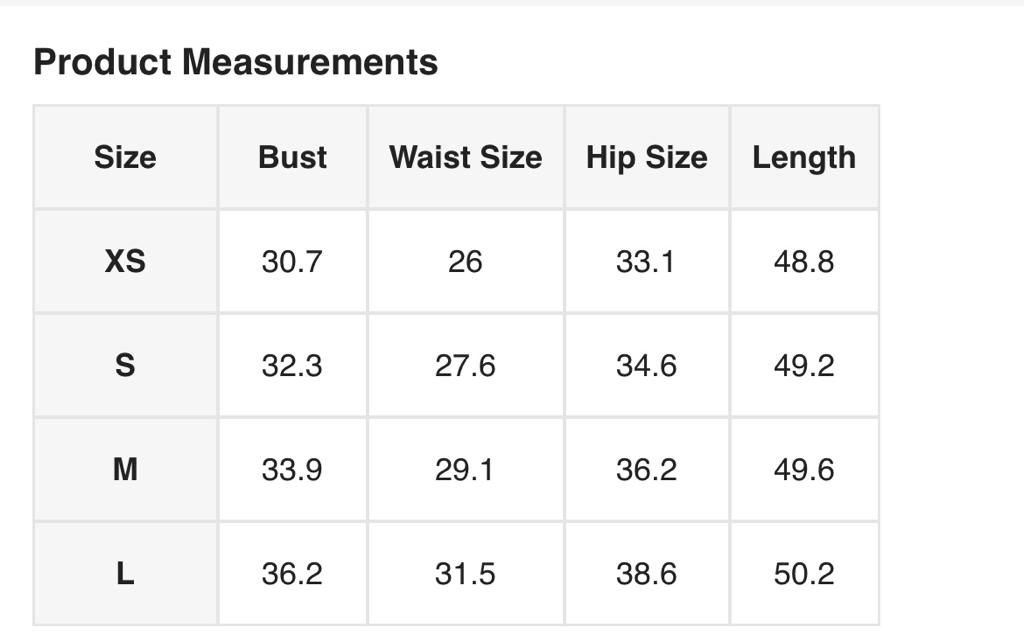
Task: Click the XS size row label
Action: tap(125, 261)
